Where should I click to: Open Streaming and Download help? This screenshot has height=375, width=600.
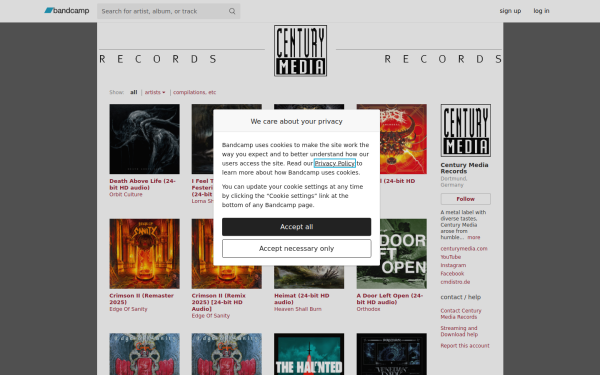(459, 331)
